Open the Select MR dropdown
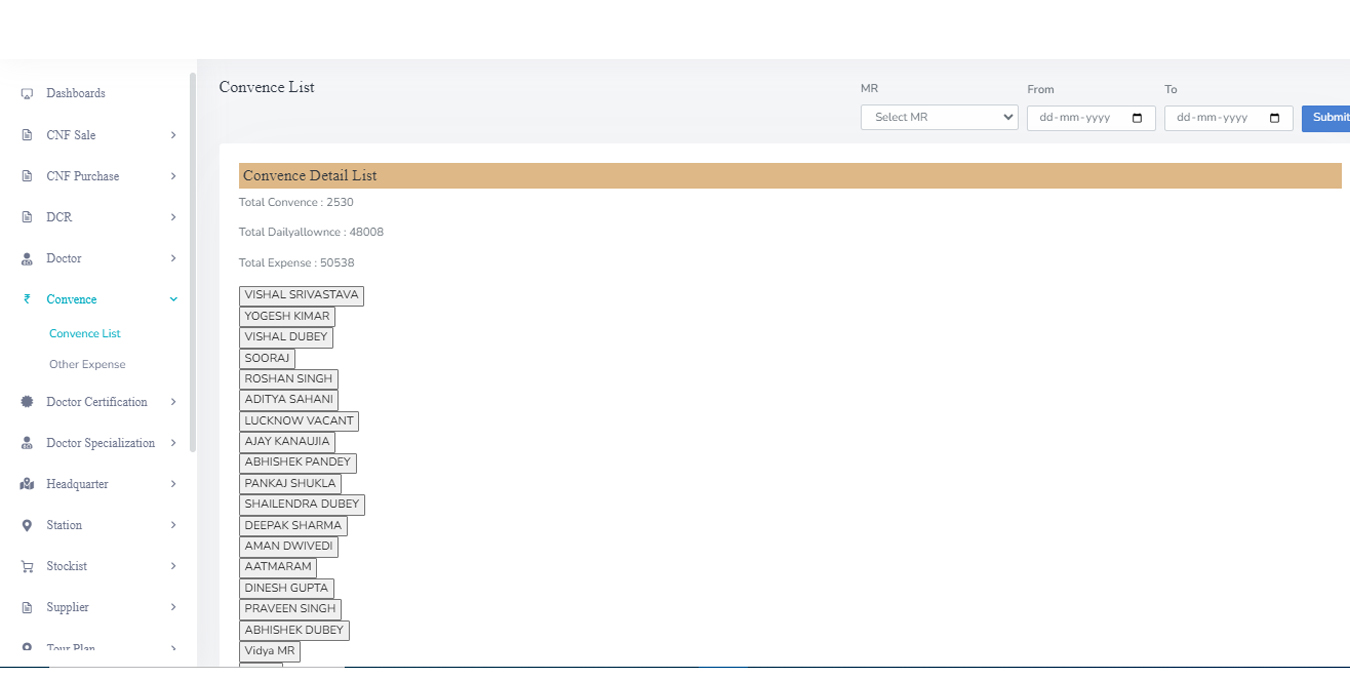The image size is (1350, 700). click(938, 117)
